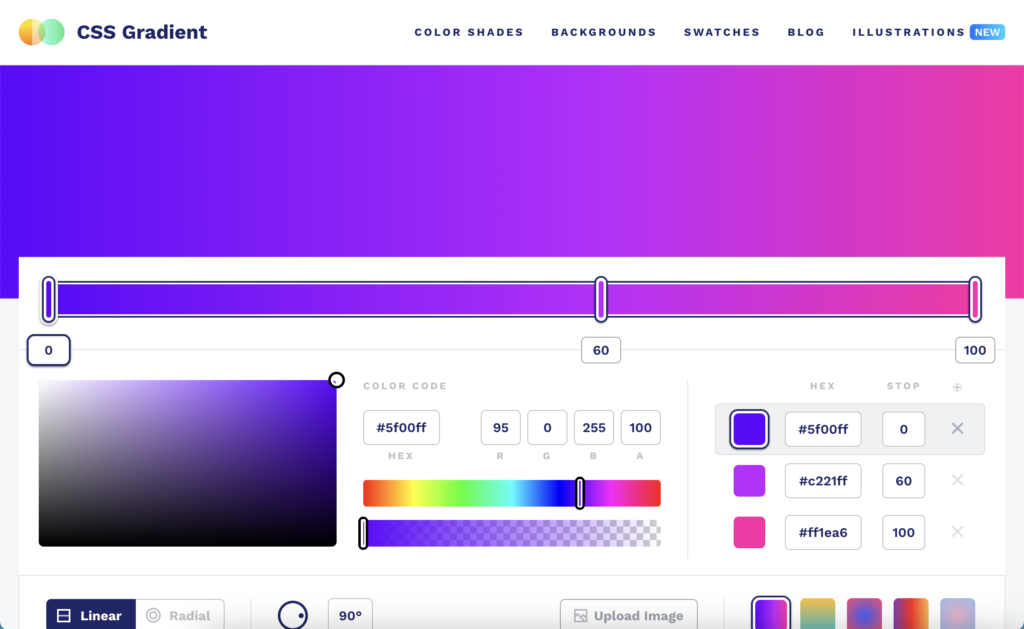The image size is (1024, 629).
Task: Open the Color Shades page
Action: pos(469,32)
